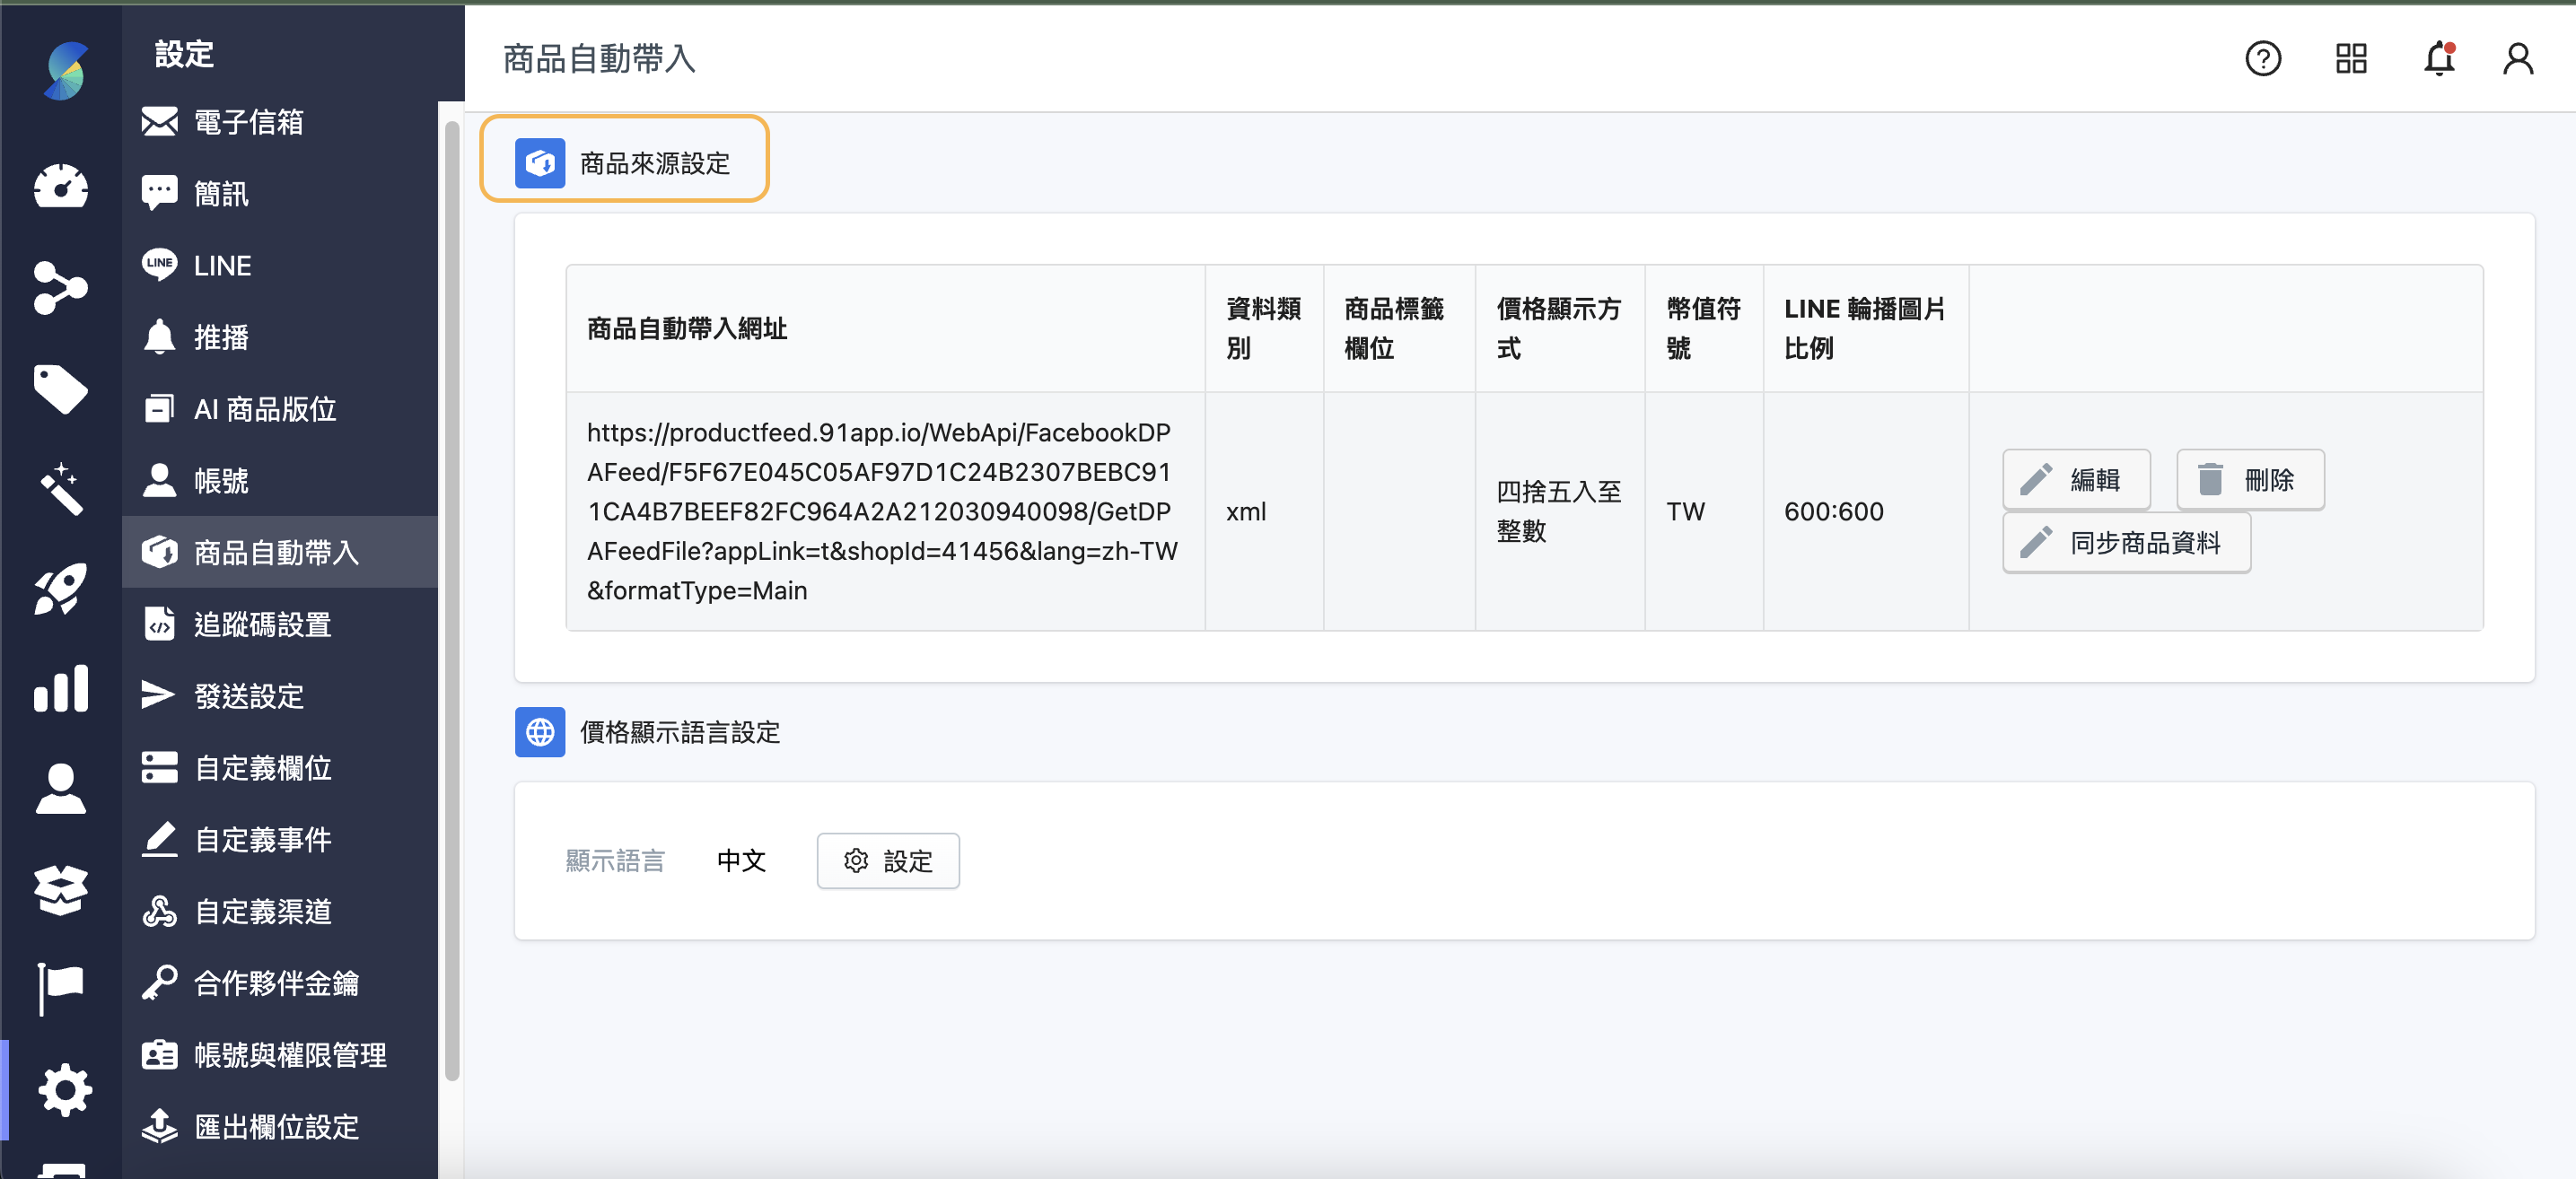The width and height of the screenshot is (2576, 1179).
Task: Open the apps grid icon
Action: [2350, 59]
